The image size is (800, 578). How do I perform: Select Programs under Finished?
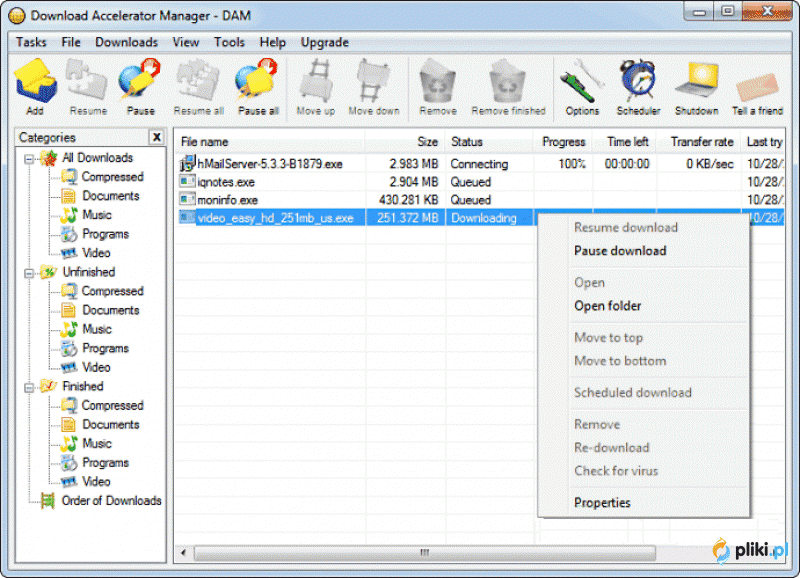tap(95, 463)
